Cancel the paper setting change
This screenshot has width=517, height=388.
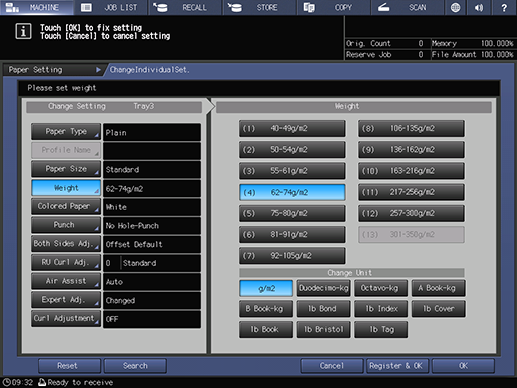332,366
